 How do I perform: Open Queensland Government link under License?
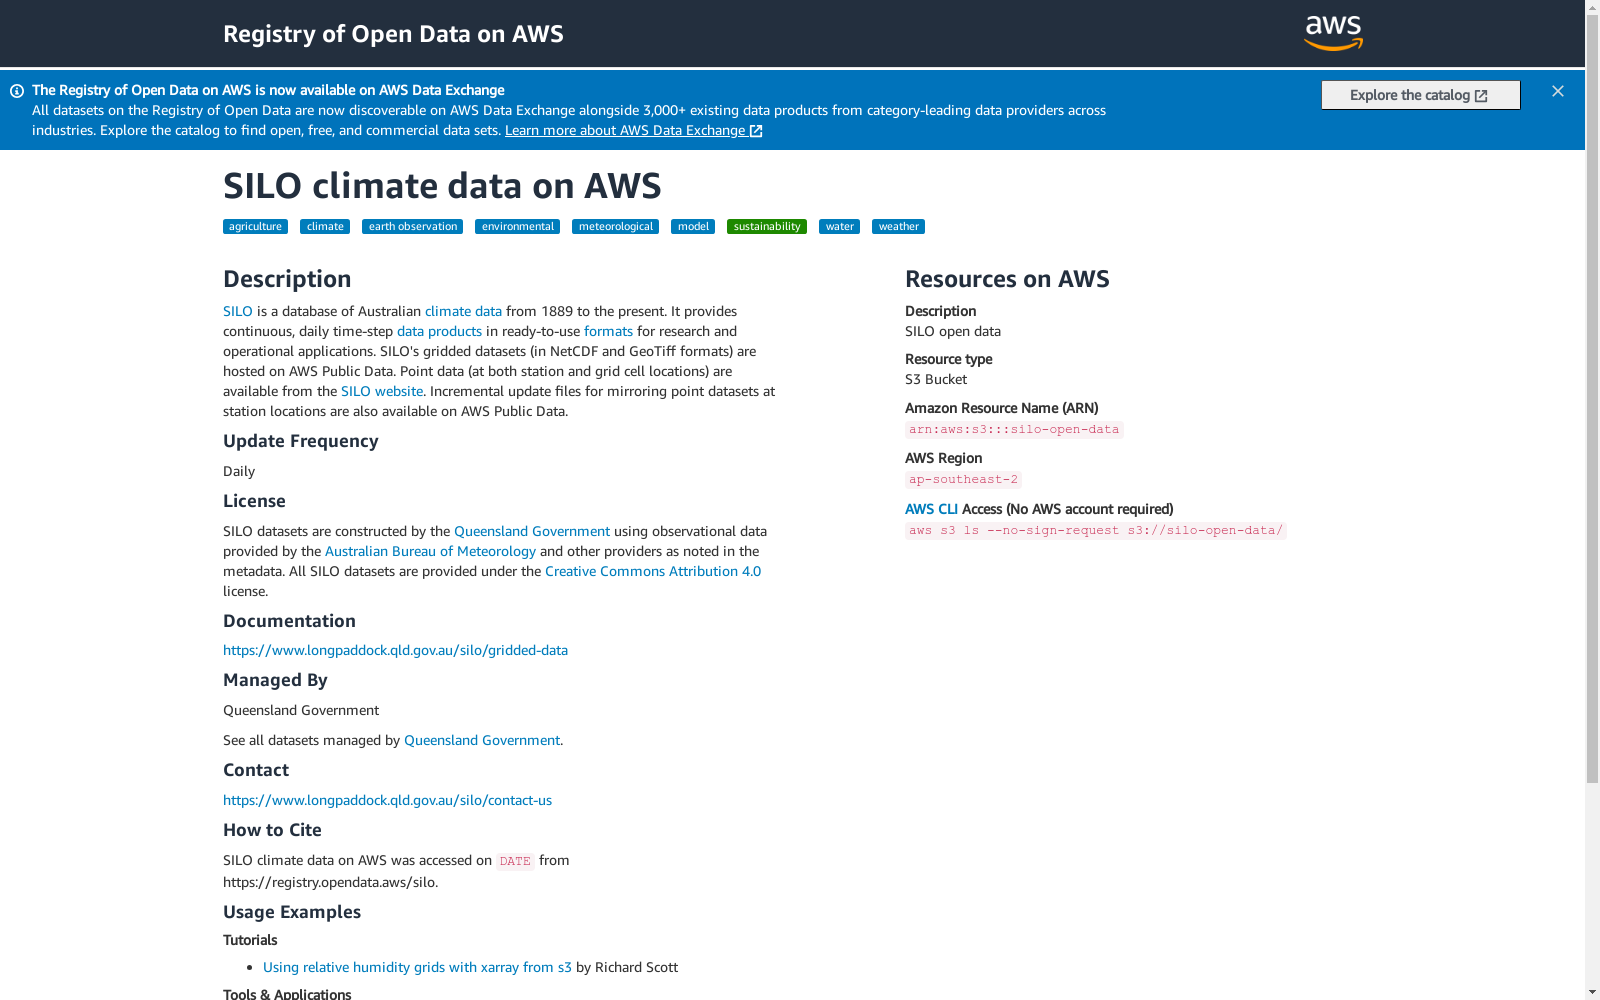point(532,531)
